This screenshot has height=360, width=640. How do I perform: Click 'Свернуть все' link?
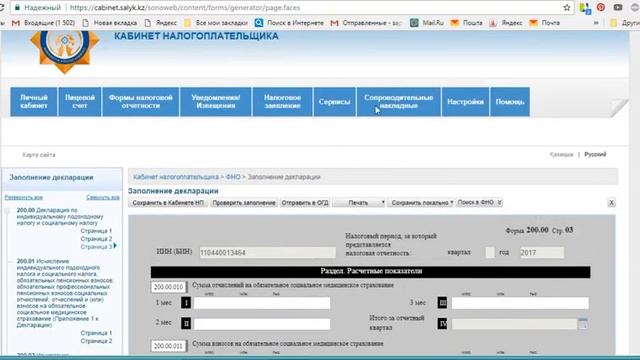coord(103,197)
